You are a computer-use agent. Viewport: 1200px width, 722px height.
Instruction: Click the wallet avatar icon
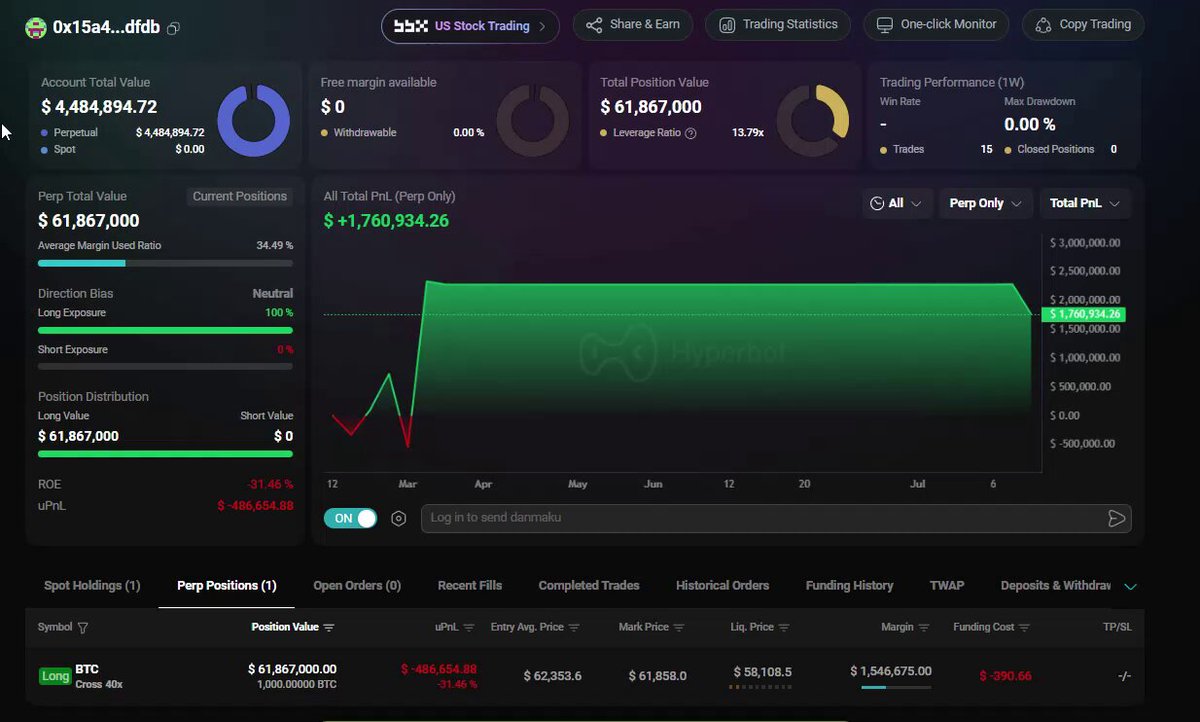[36, 27]
